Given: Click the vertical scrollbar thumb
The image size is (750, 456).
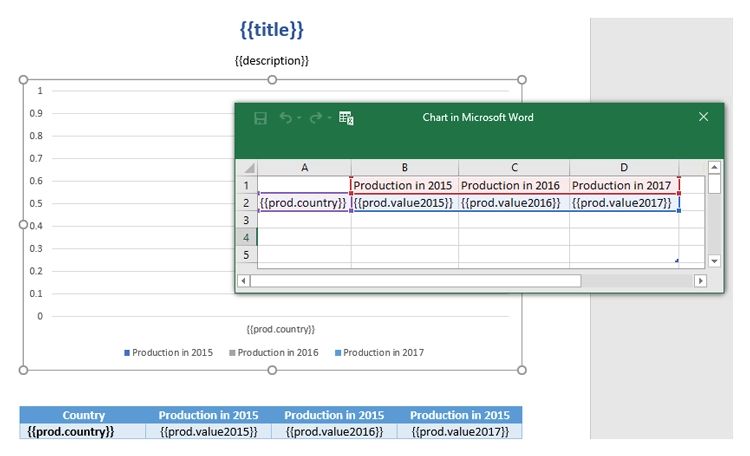Looking at the screenshot, I should [714, 184].
